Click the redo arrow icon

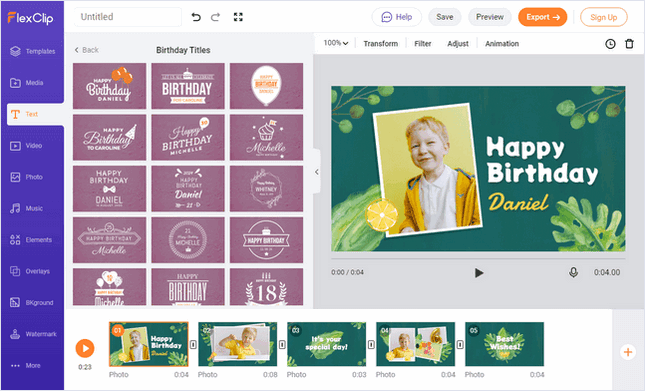point(216,17)
